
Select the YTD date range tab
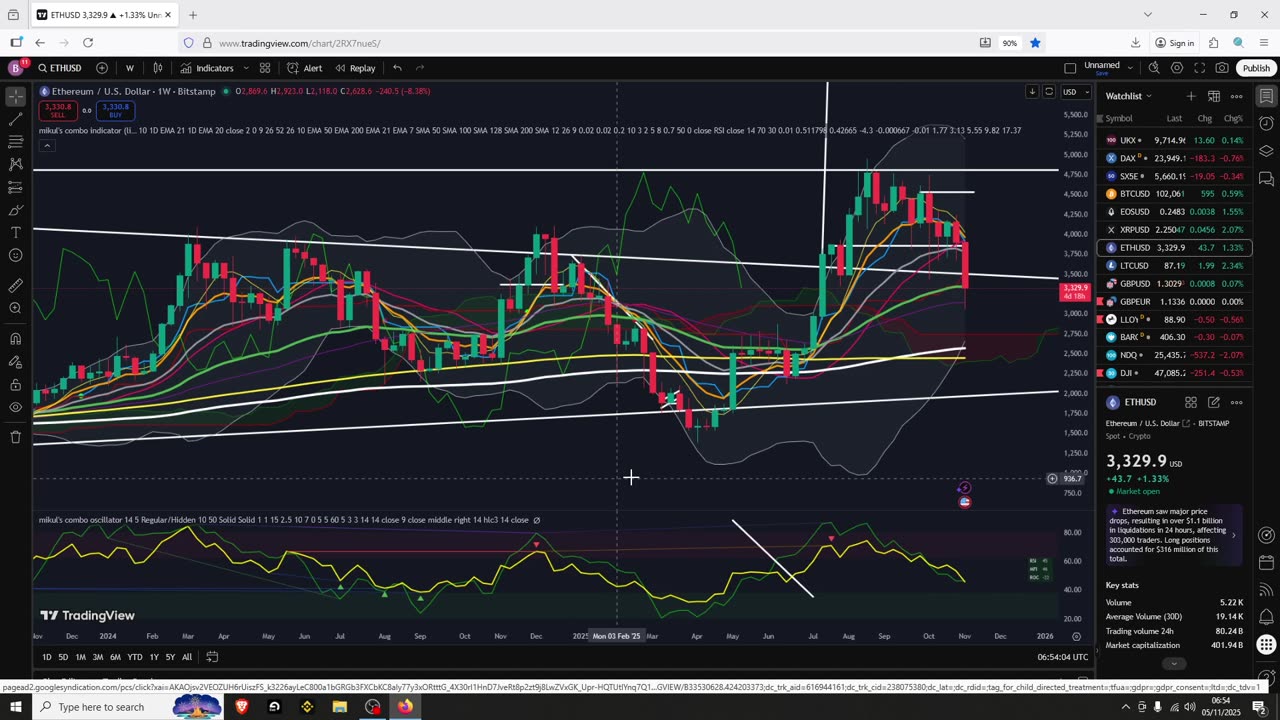135,657
